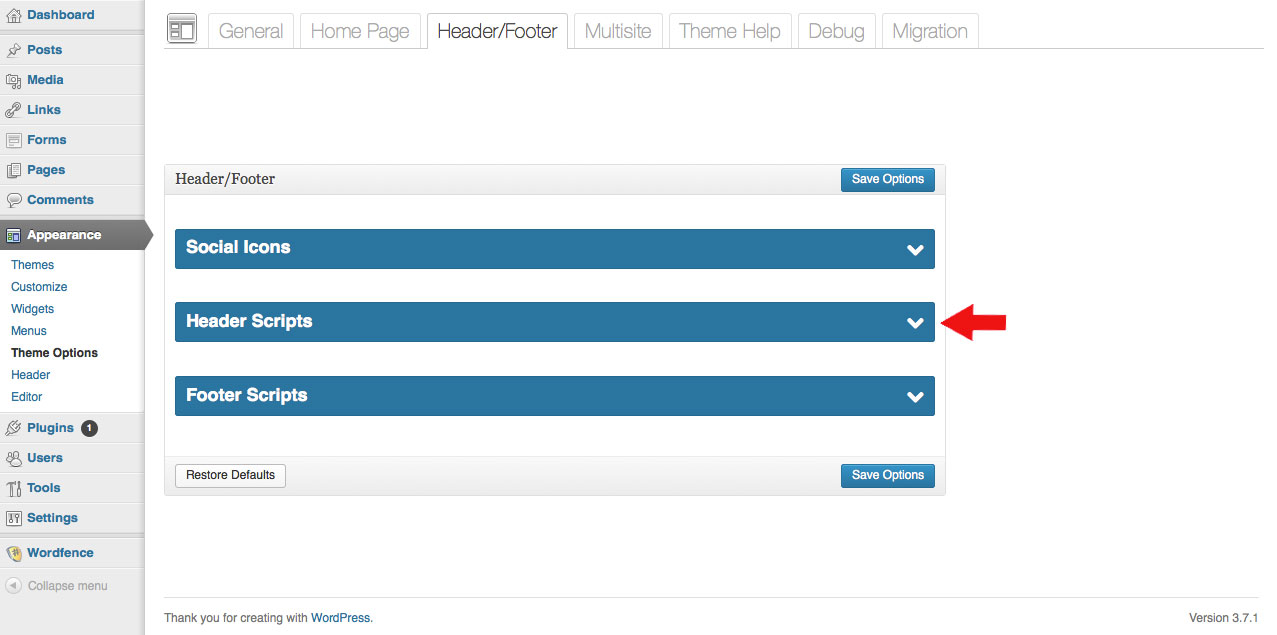Expand the Header Scripts chevron

(914, 323)
